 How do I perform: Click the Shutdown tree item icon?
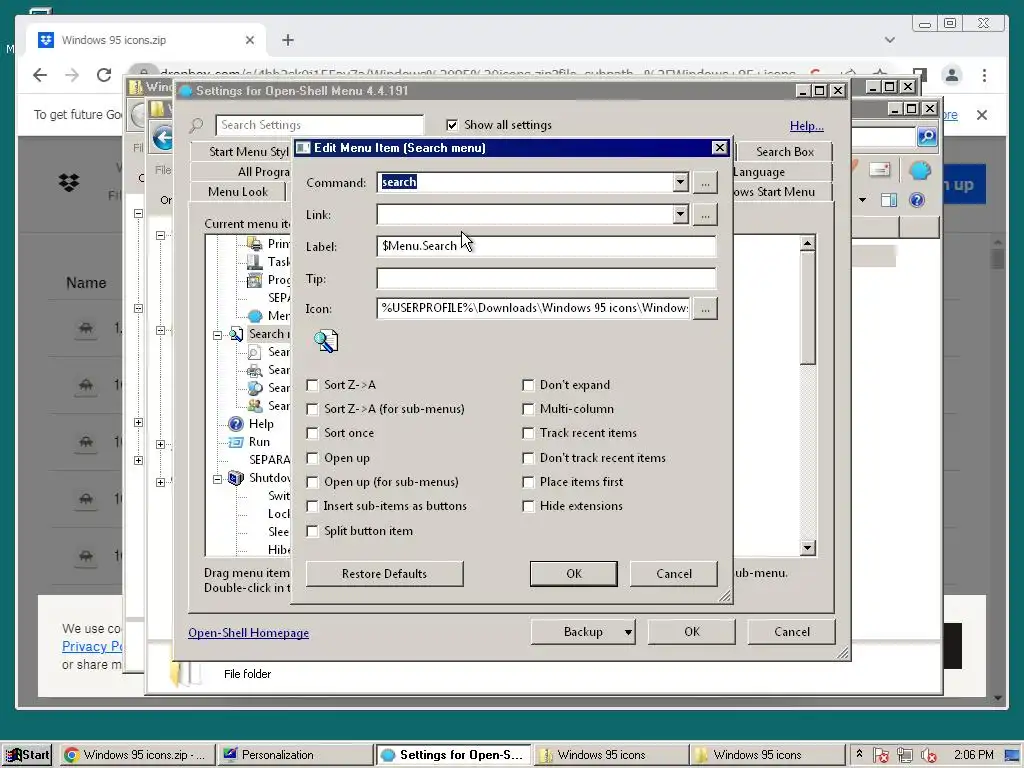[236, 478]
